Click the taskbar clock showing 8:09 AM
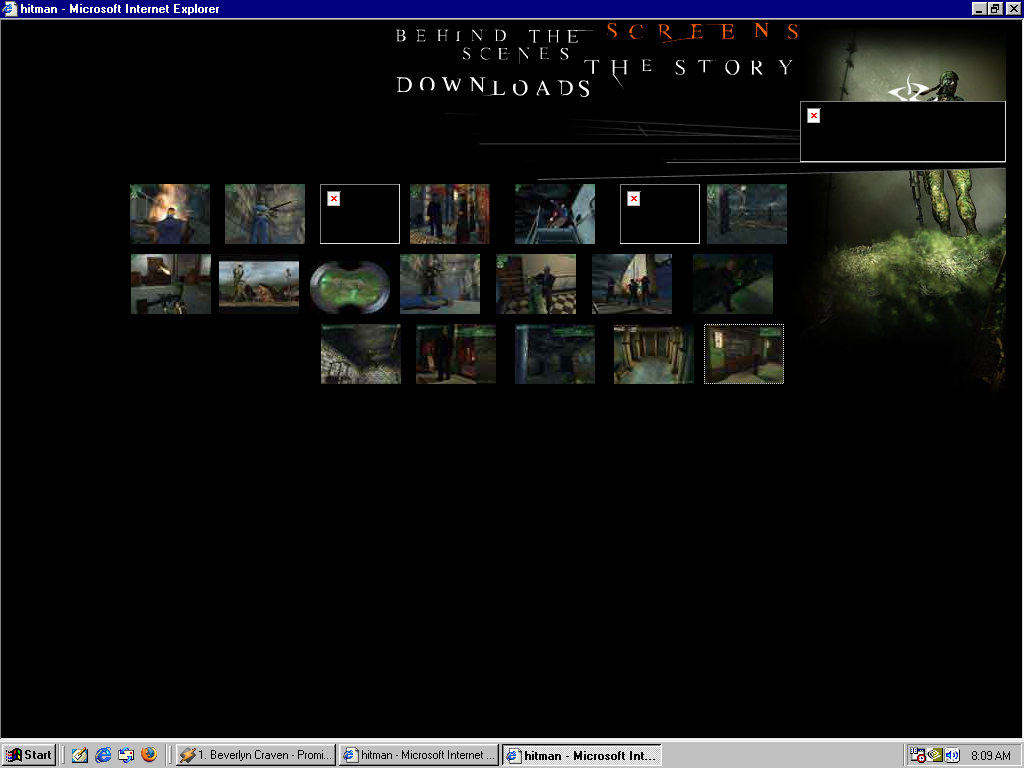1024x768 pixels. 990,755
